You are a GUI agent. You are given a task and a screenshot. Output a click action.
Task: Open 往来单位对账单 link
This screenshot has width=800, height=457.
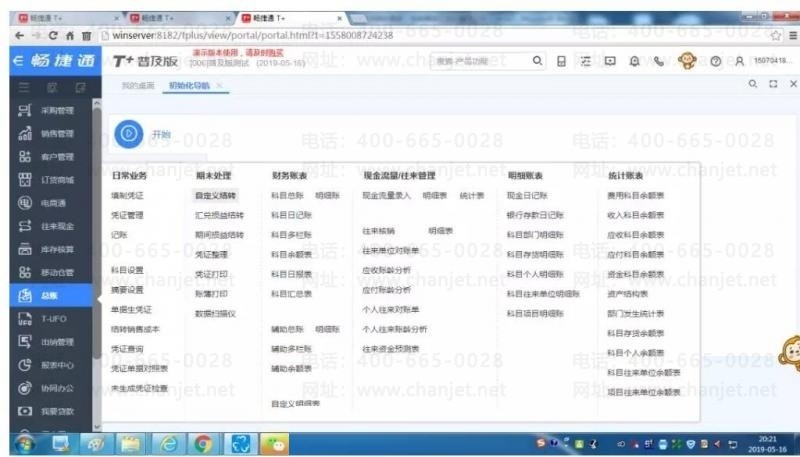tap(390, 250)
